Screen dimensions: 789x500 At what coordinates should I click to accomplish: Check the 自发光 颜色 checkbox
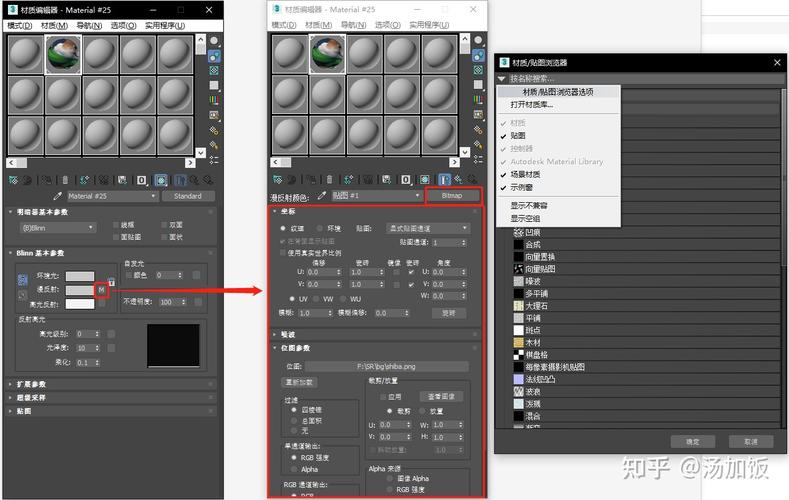(129, 275)
